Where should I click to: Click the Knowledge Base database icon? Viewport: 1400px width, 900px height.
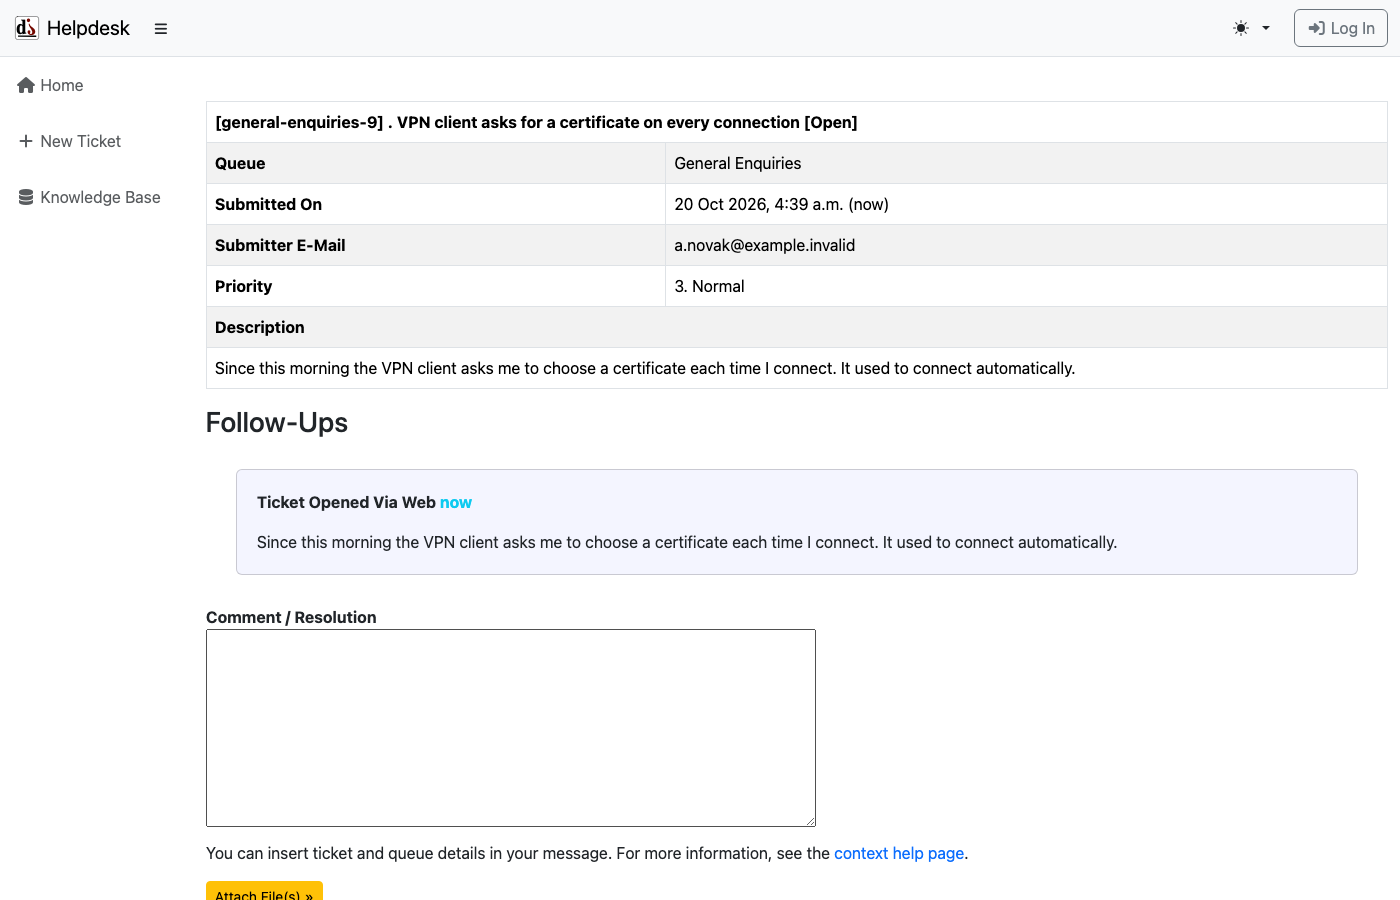pyautogui.click(x=26, y=198)
